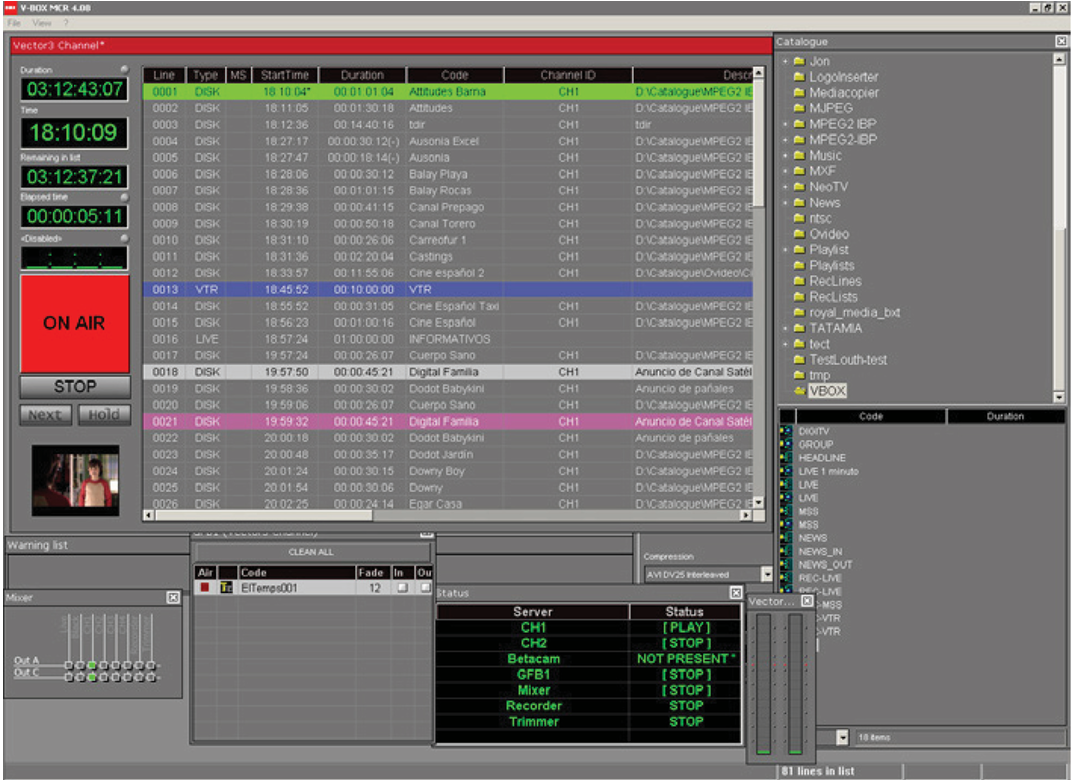Click the Channel ID column header
The width and height of the screenshot is (1071, 780).
pyautogui.click(x=568, y=75)
